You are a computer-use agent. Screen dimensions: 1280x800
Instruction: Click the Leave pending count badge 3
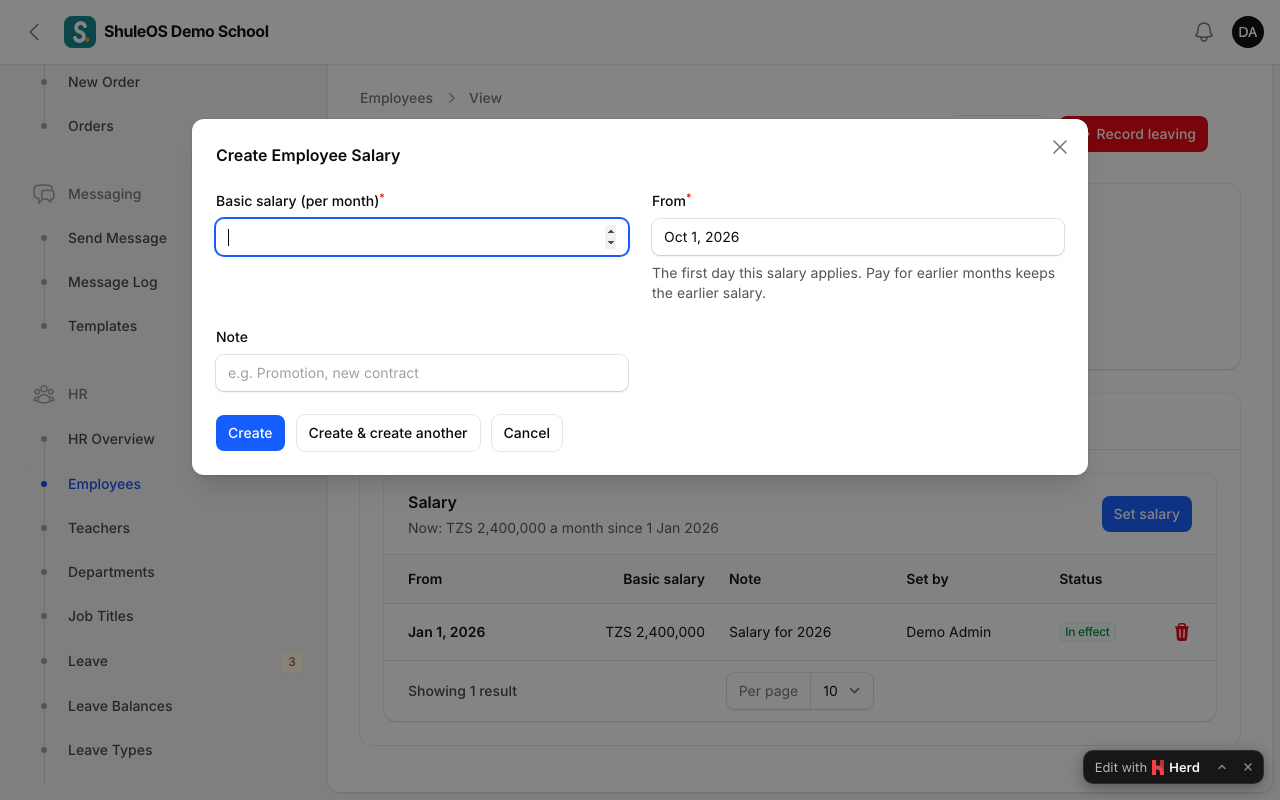(x=291, y=661)
